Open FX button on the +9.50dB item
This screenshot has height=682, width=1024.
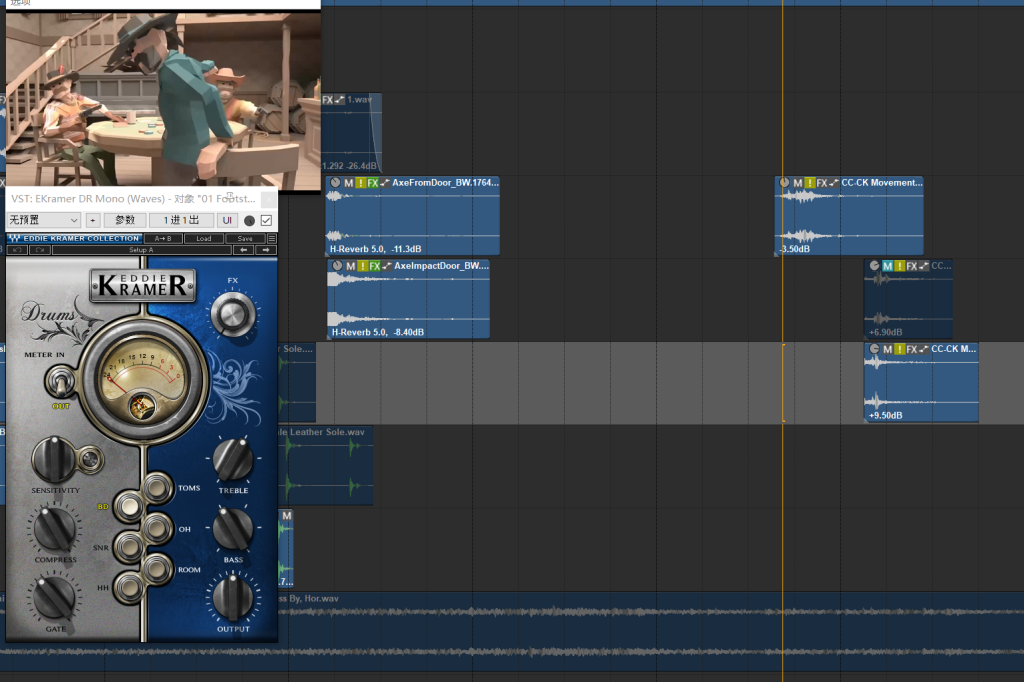click(x=912, y=349)
